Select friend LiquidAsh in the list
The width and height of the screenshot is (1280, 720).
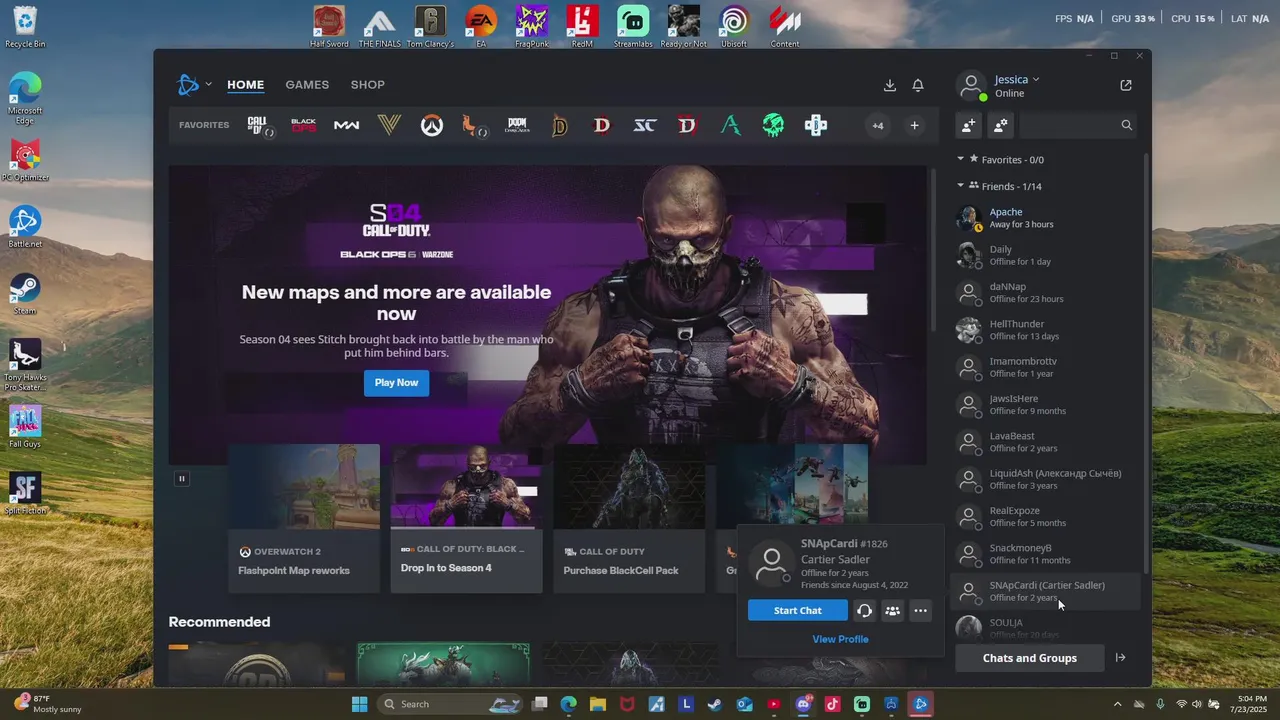[1047, 479]
